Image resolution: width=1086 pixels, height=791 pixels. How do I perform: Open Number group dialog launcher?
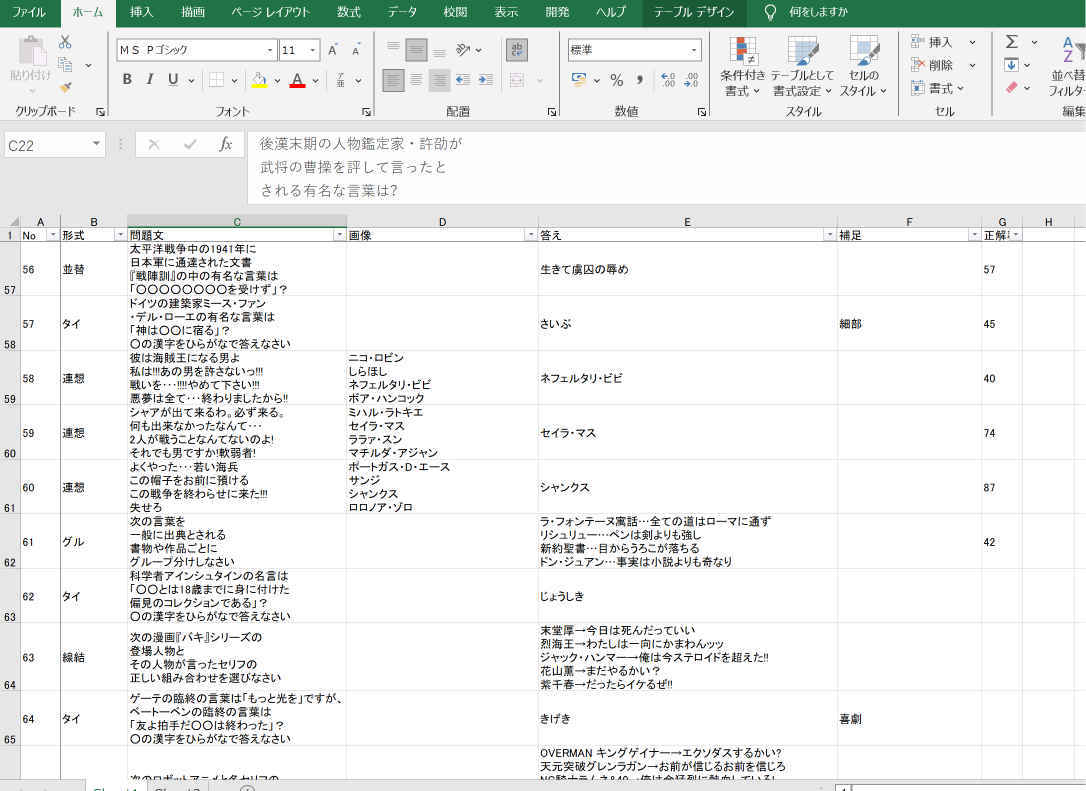(702, 112)
